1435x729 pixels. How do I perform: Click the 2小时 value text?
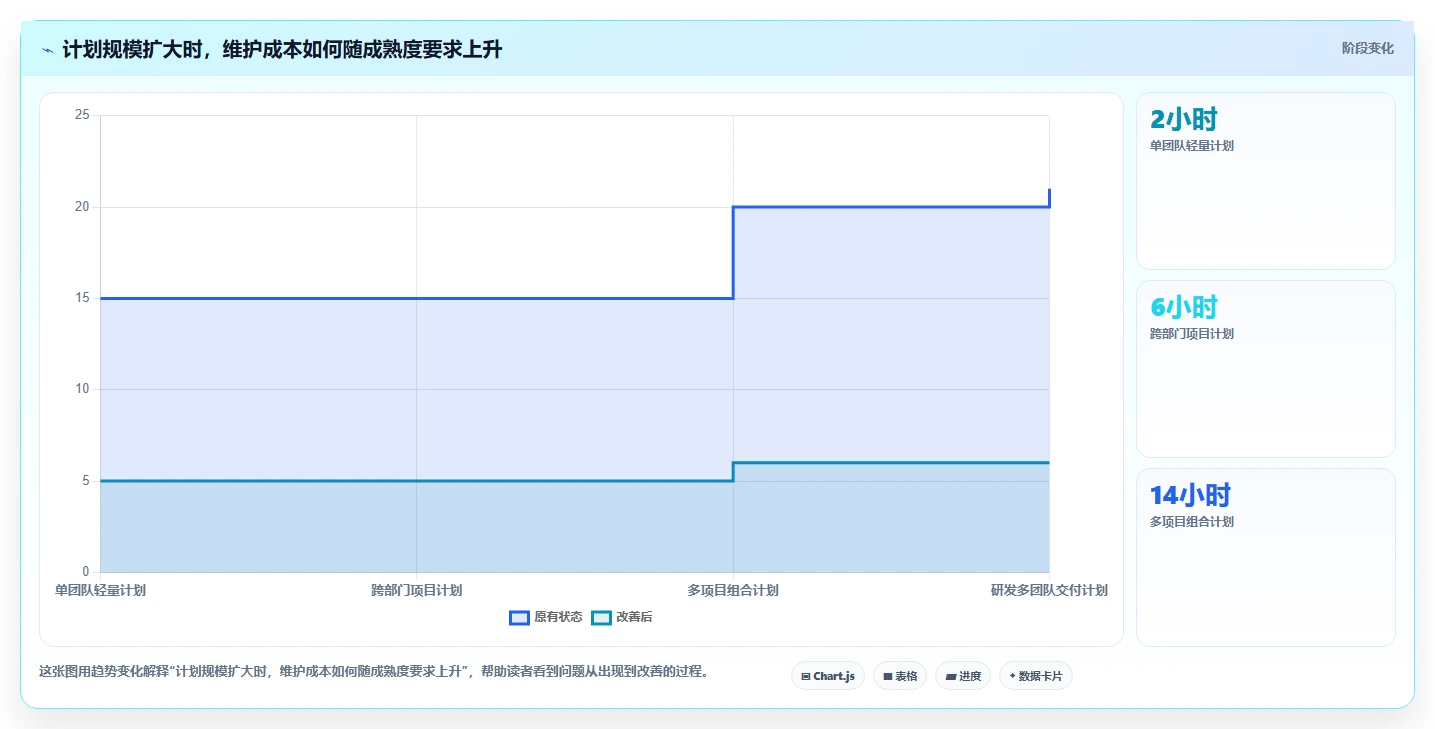[x=1184, y=119]
